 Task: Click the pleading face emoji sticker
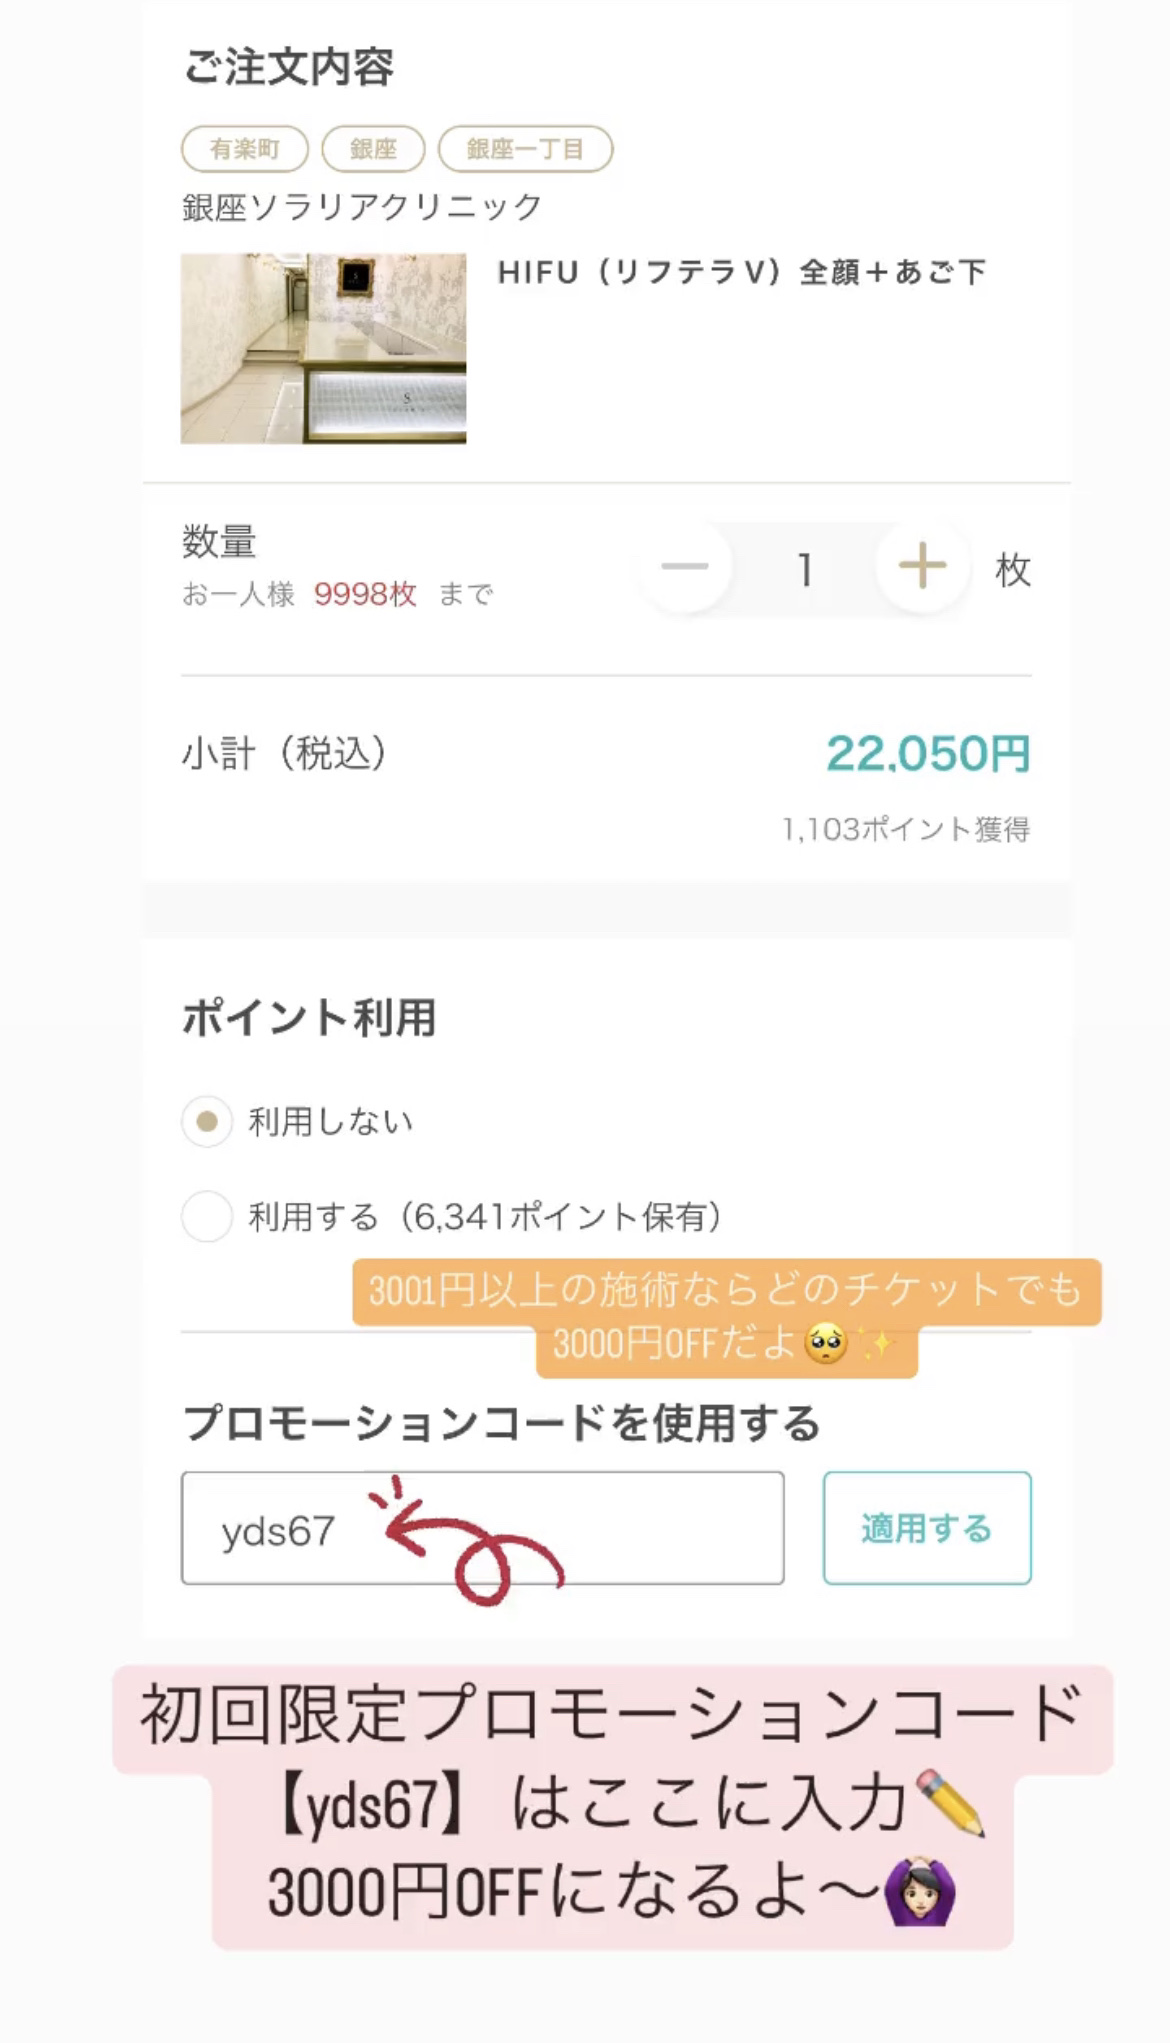coord(826,1343)
